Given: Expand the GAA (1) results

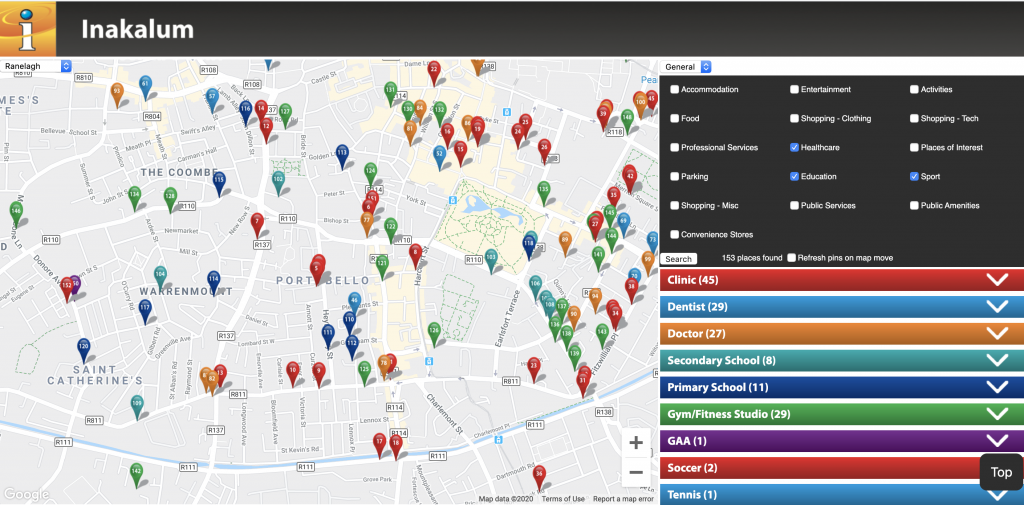Looking at the screenshot, I should (842, 440).
